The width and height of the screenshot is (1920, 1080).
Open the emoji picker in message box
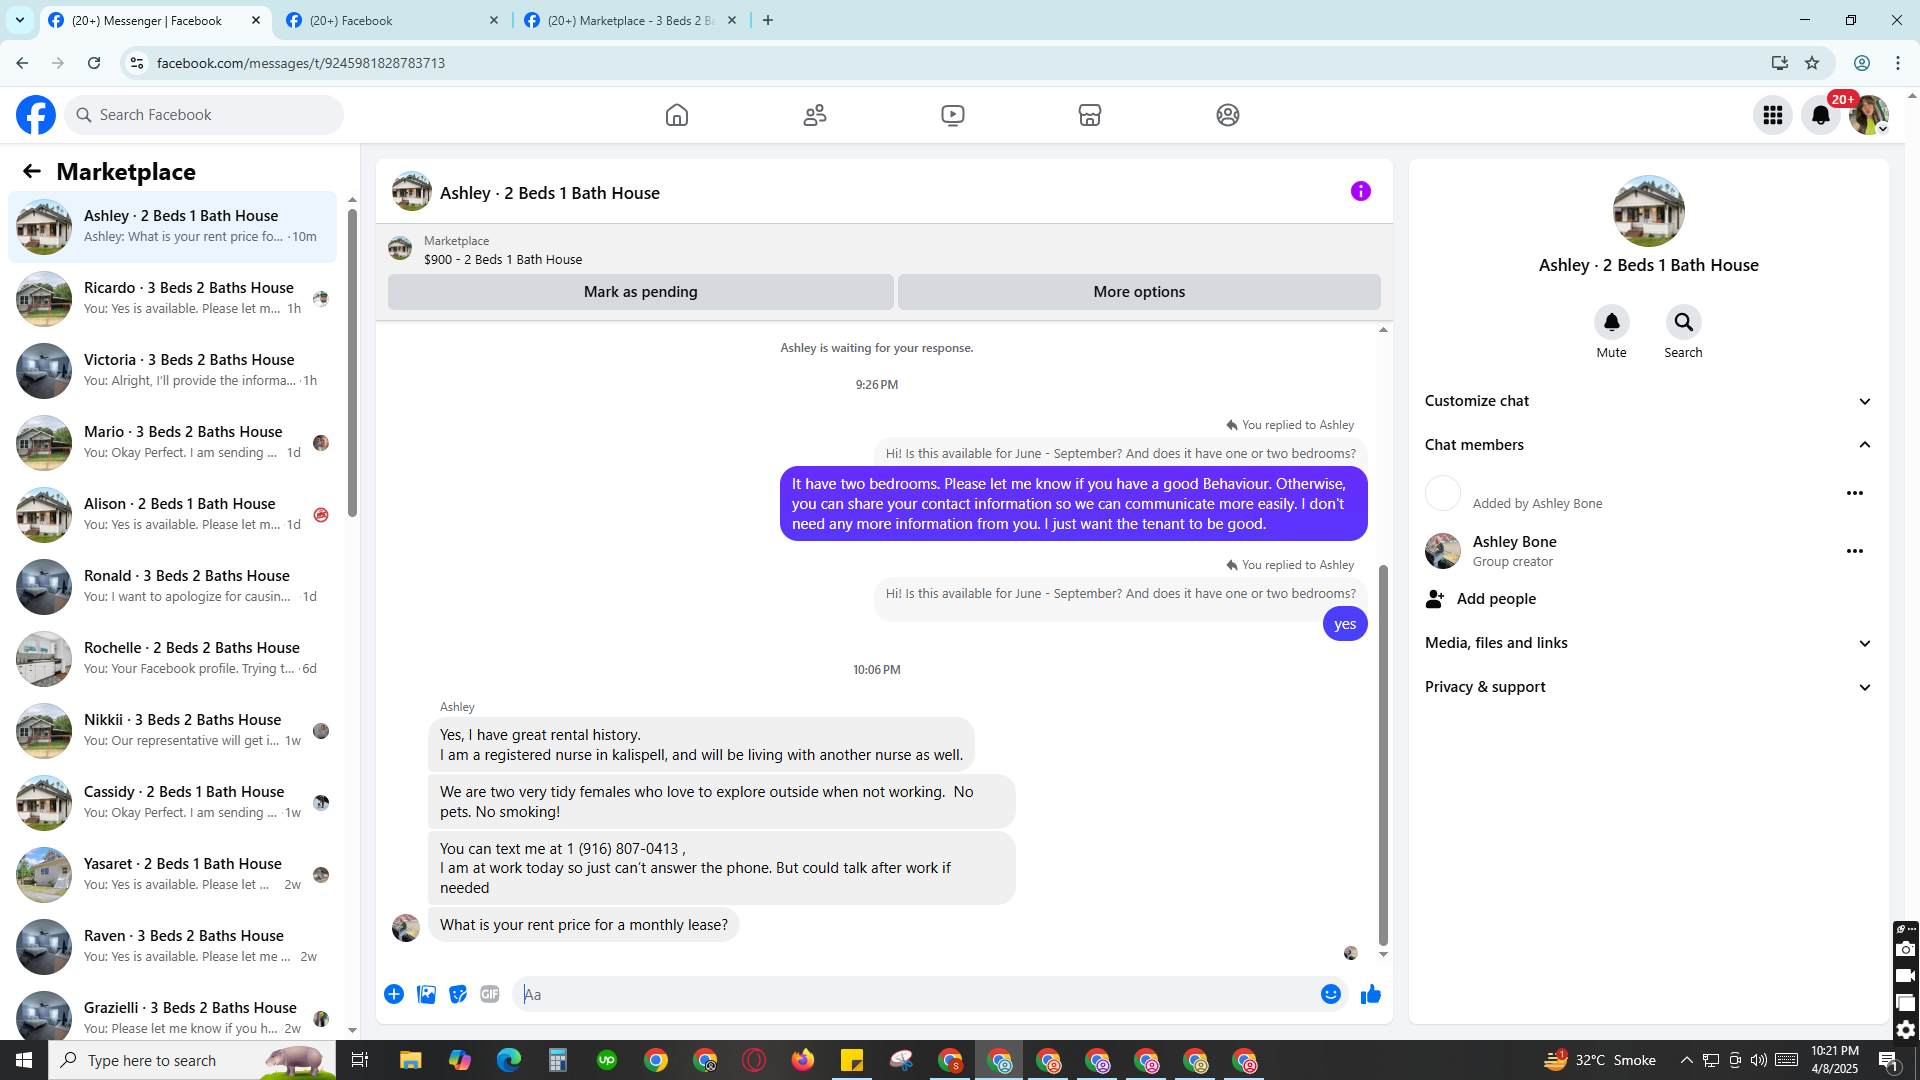pyautogui.click(x=1330, y=994)
